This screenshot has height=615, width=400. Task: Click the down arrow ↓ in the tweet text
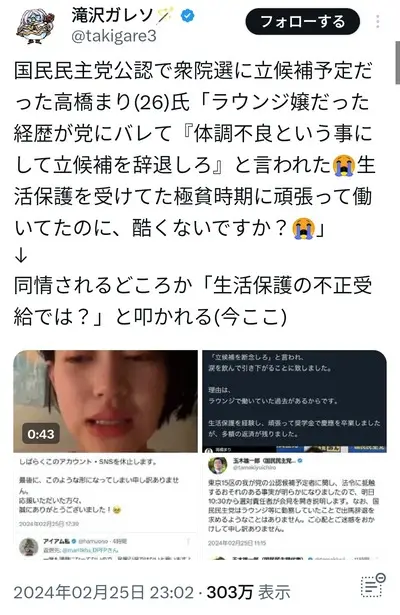point(21,256)
